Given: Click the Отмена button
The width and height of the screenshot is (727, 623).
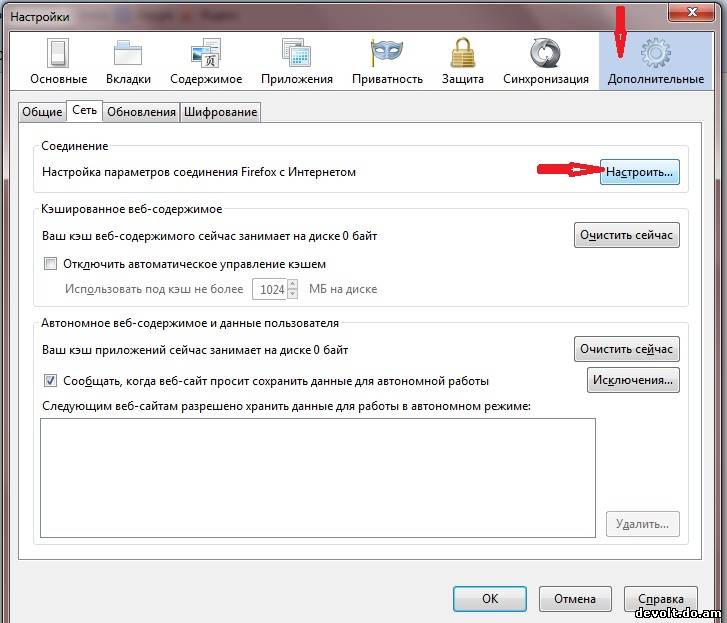Looking at the screenshot, I should click(x=575, y=599).
